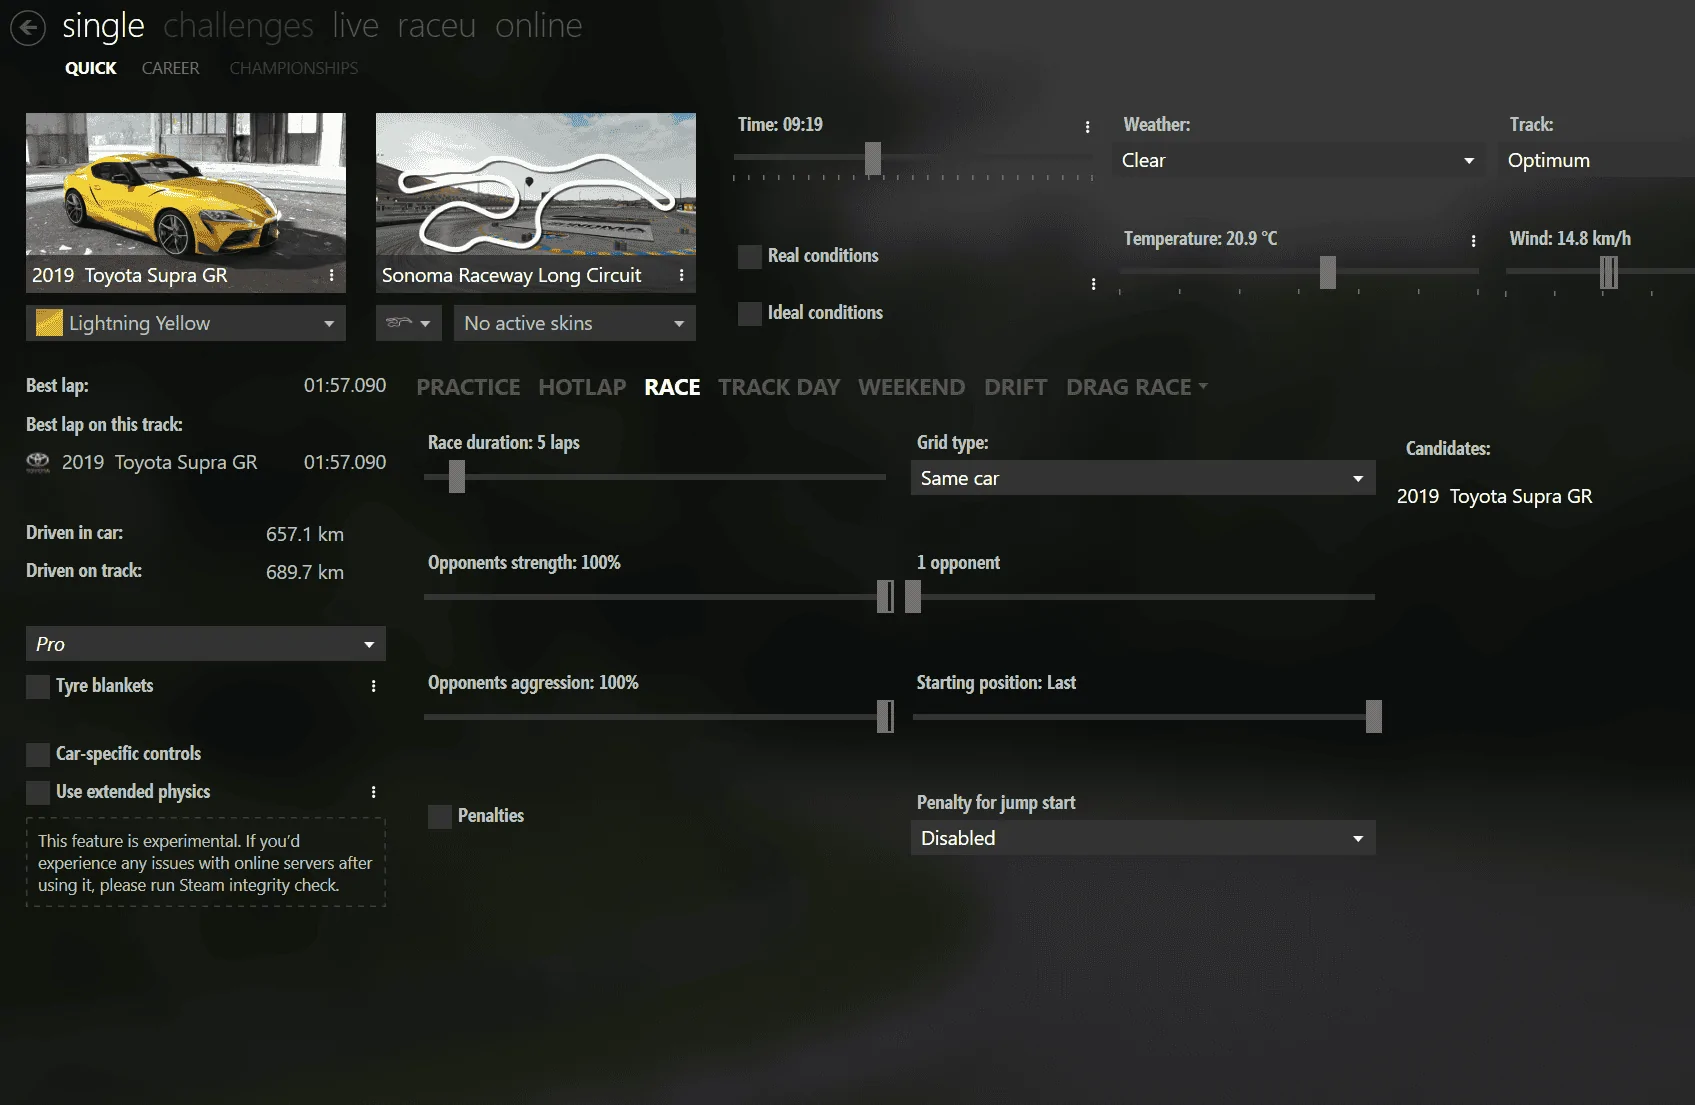1695x1105 pixels.
Task: Go back using the circled arrow
Action: click(28, 27)
